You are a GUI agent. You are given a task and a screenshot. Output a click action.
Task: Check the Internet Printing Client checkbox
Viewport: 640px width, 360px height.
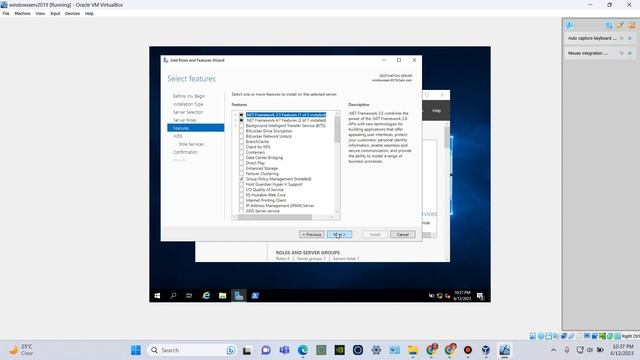[241, 200]
